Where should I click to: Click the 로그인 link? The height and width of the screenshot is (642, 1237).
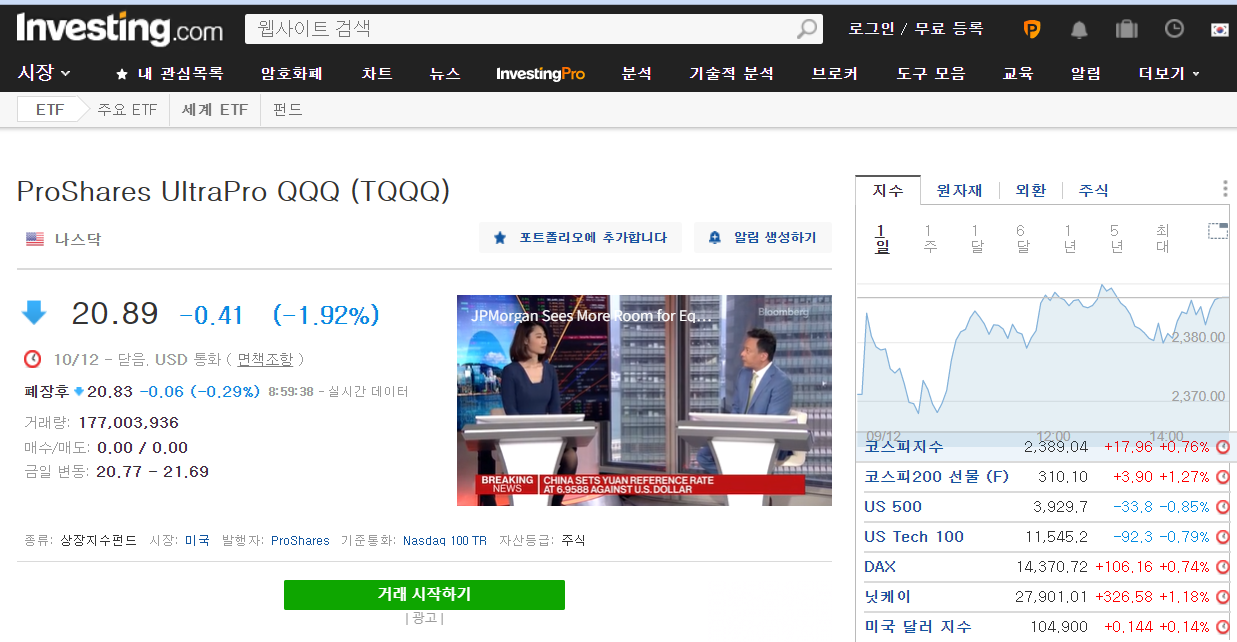[872, 29]
